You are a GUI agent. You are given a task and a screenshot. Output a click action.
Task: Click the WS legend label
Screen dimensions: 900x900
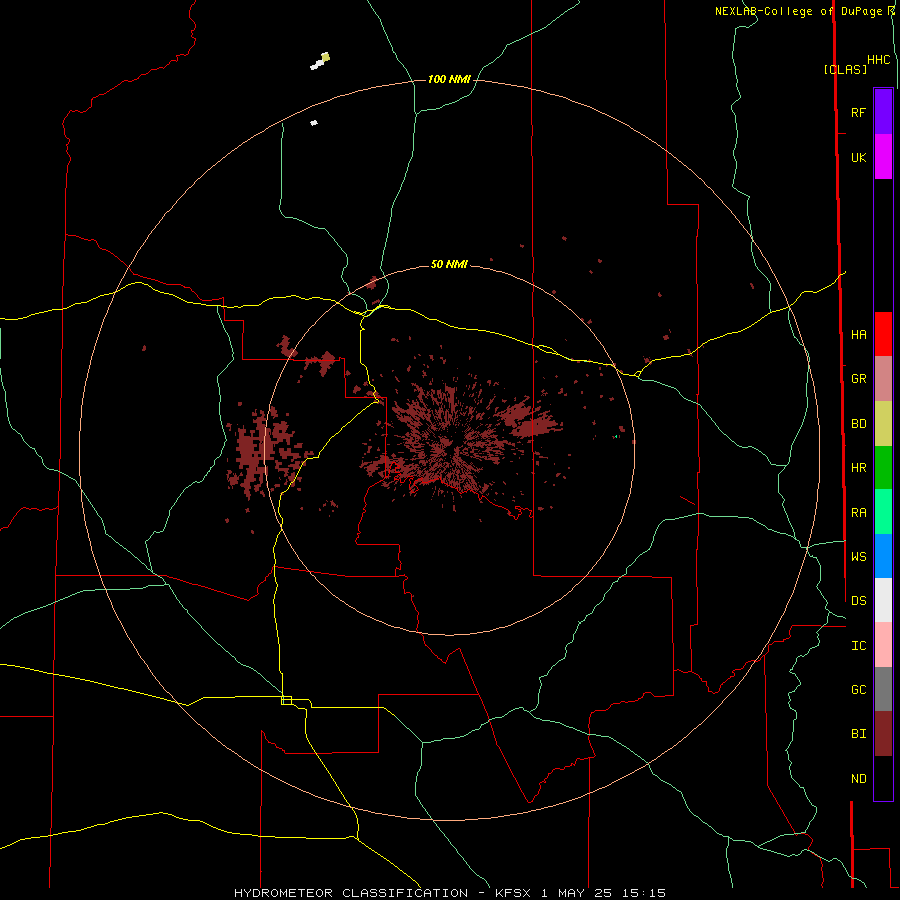pyautogui.click(x=858, y=557)
